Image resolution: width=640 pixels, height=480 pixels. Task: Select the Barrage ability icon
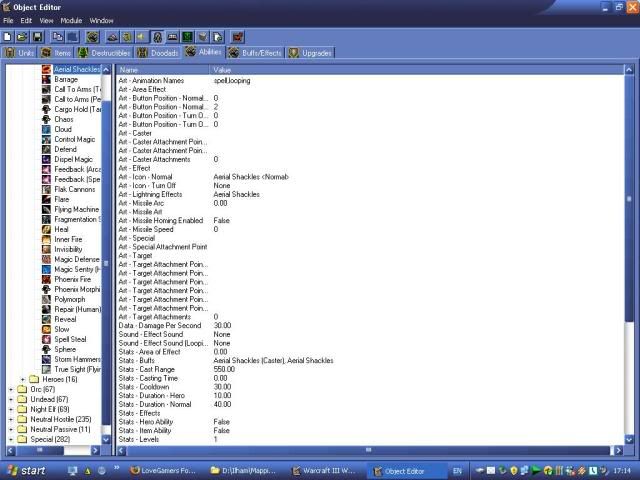(x=47, y=79)
